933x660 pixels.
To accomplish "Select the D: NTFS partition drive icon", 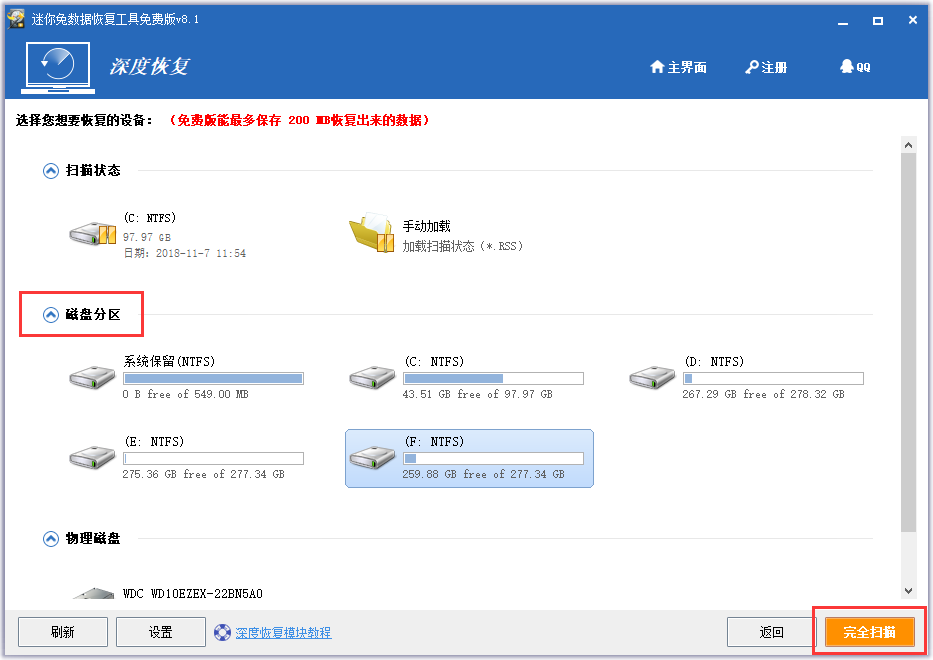I will coord(652,377).
